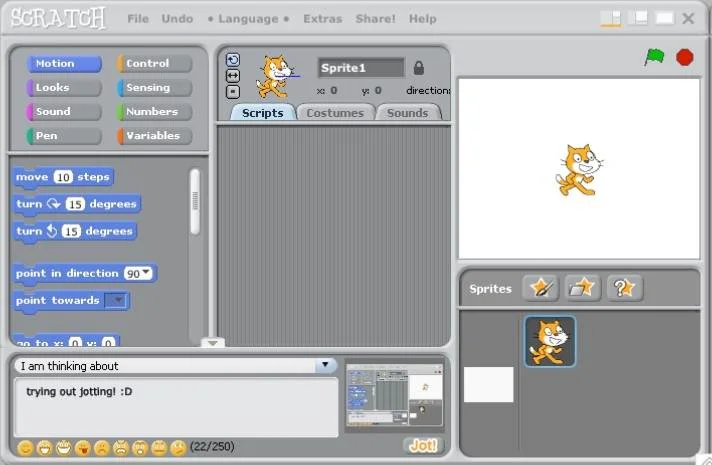This screenshot has height=465, width=712.
Task: Select the 'don't rotate' rotation style button
Action: 233,92
